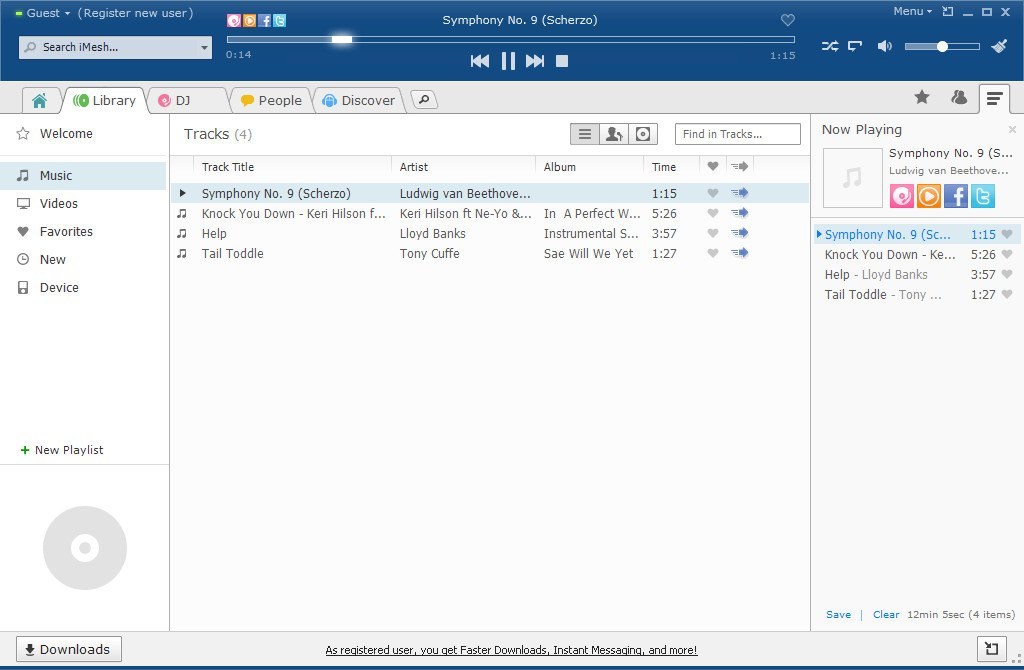The height and width of the screenshot is (670, 1024).
Task: Click the Downloads button
Action: click(x=69, y=649)
